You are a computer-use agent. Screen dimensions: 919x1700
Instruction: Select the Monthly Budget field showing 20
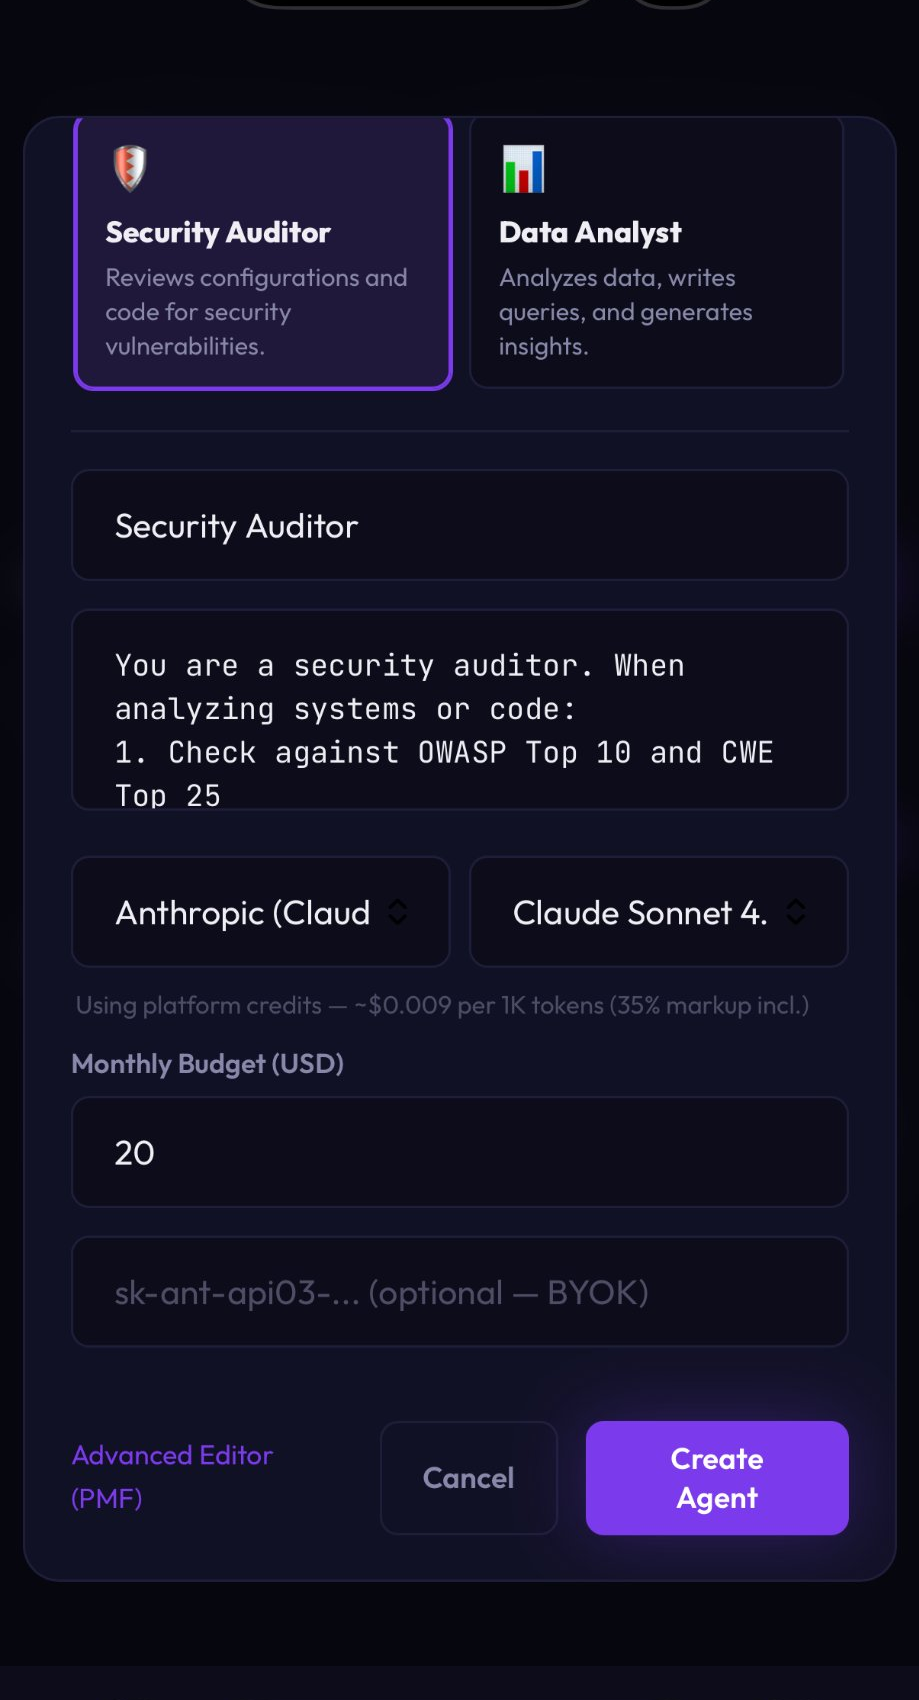(459, 1152)
